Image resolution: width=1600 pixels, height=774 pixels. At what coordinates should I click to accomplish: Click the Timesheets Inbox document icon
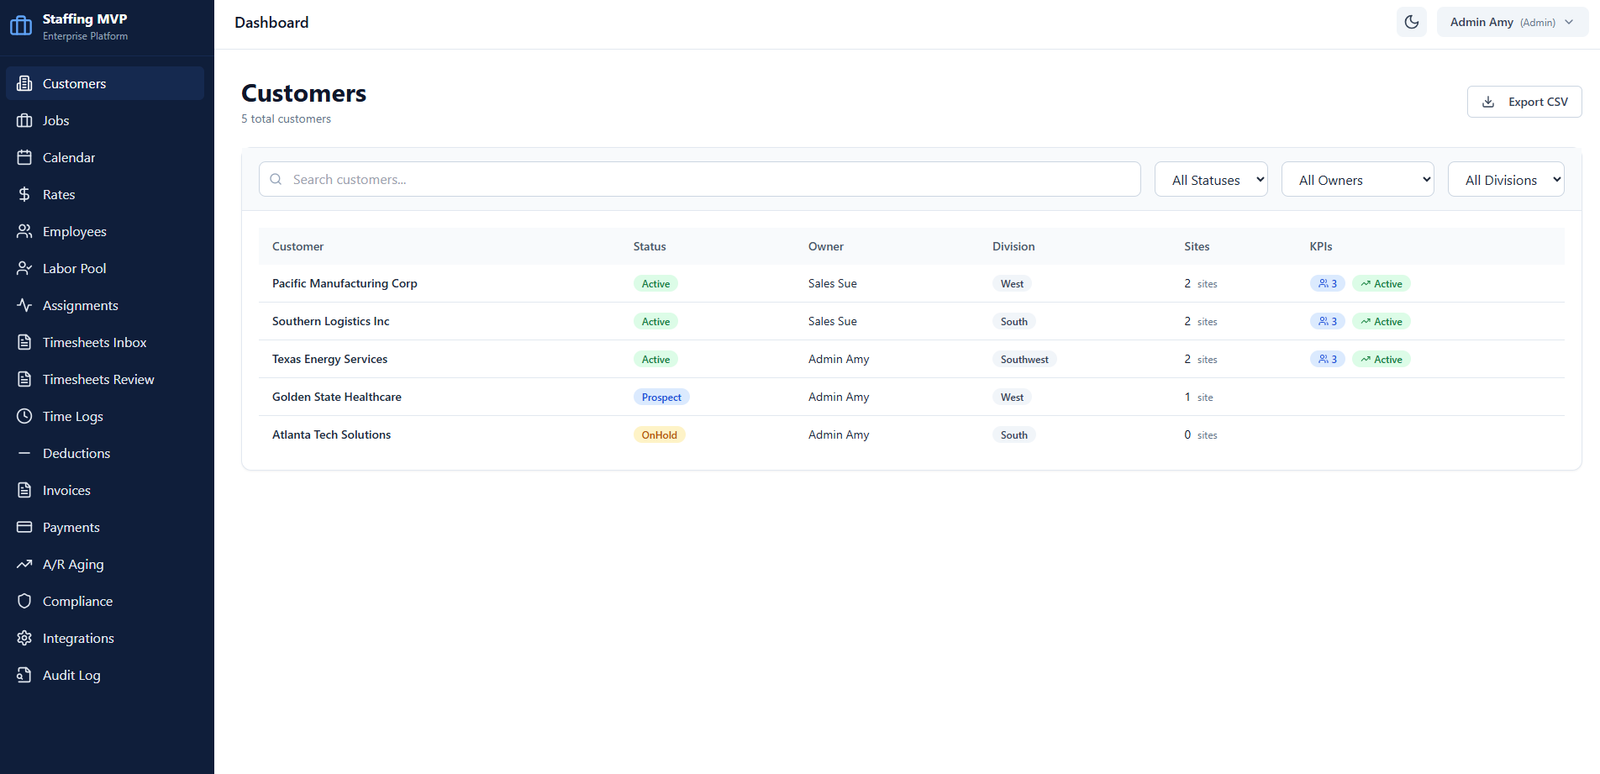click(x=25, y=342)
